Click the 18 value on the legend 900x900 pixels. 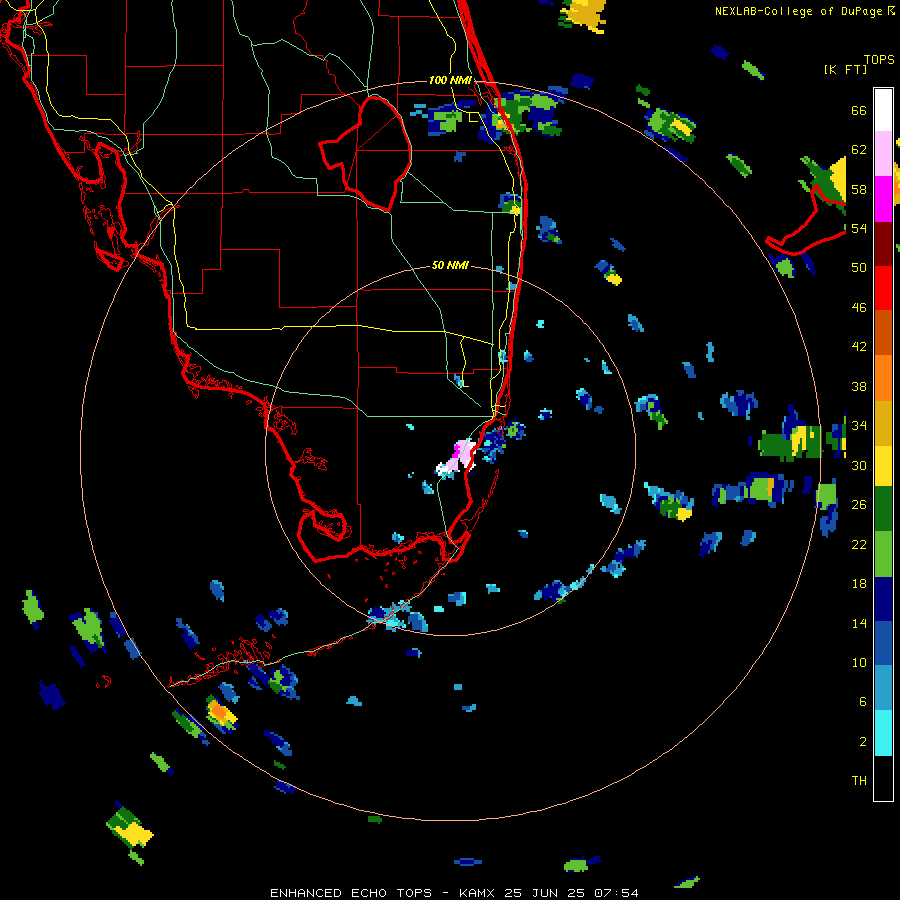(x=859, y=584)
